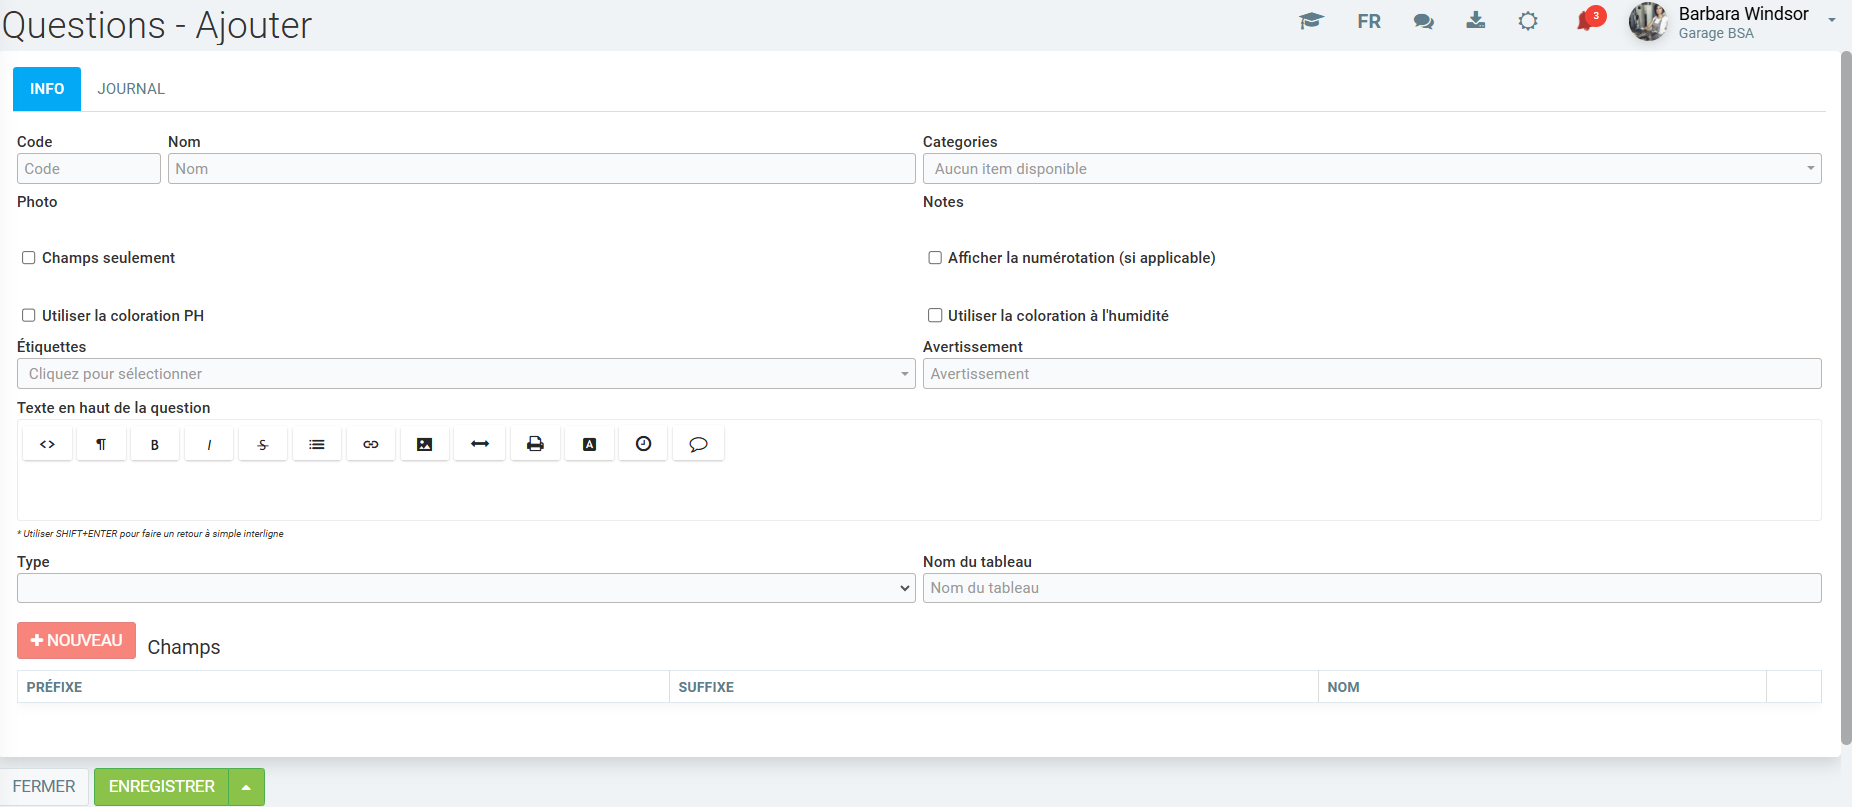
Task: Open the Type select dropdown
Action: coord(465,588)
